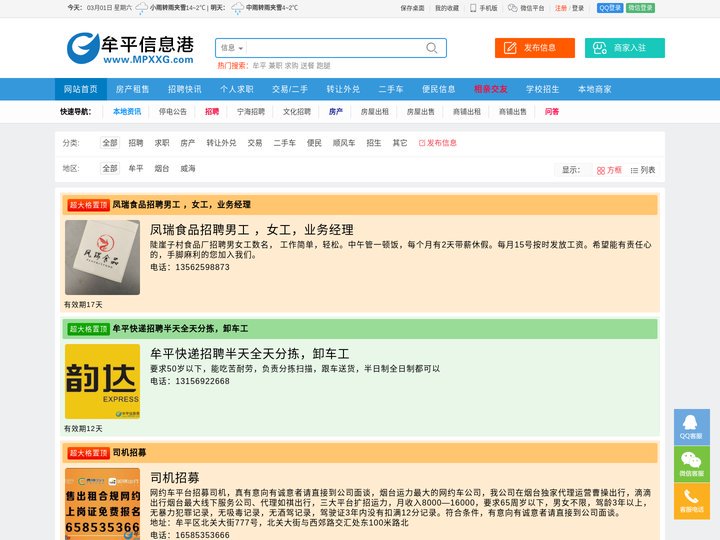Image resolution: width=720 pixels, height=540 pixels.
Task: Click the green header bar title 牟平快递招聘
Action: [180, 329]
